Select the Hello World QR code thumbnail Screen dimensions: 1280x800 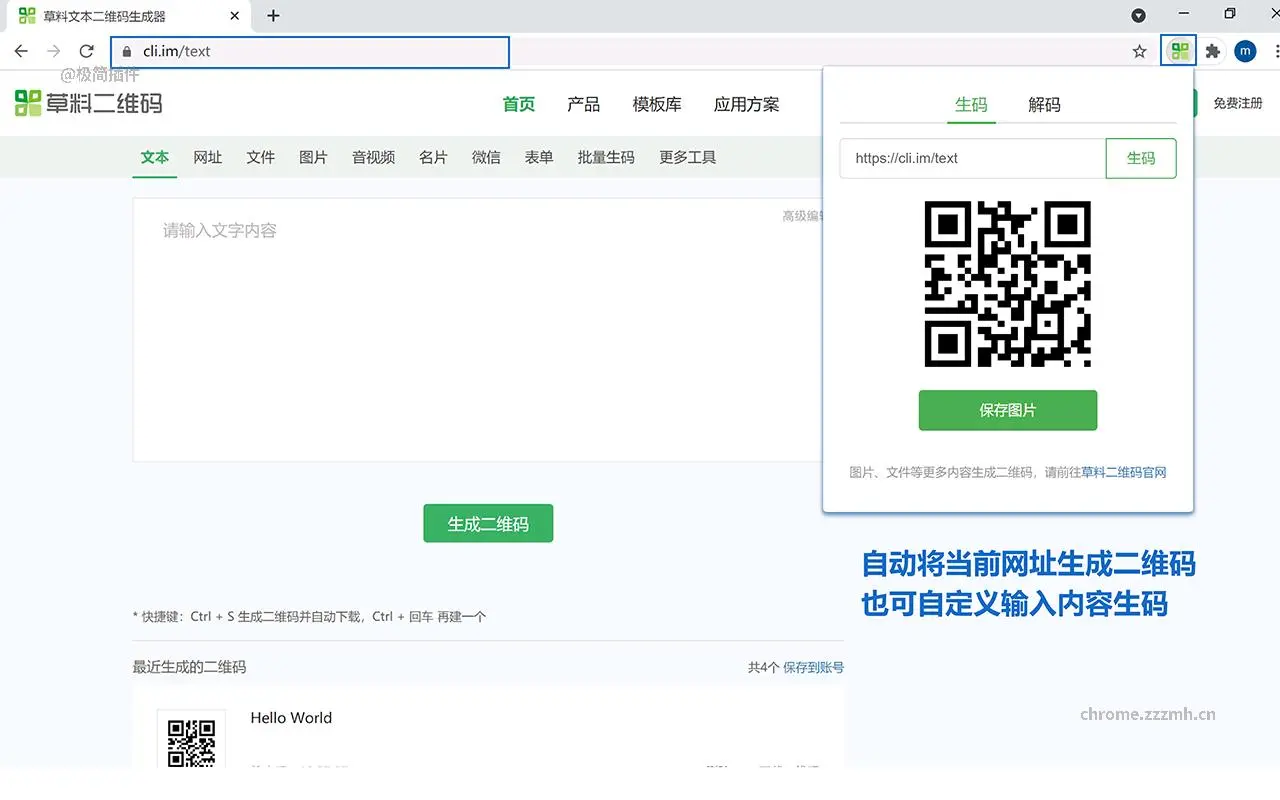pyautogui.click(x=191, y=742)
